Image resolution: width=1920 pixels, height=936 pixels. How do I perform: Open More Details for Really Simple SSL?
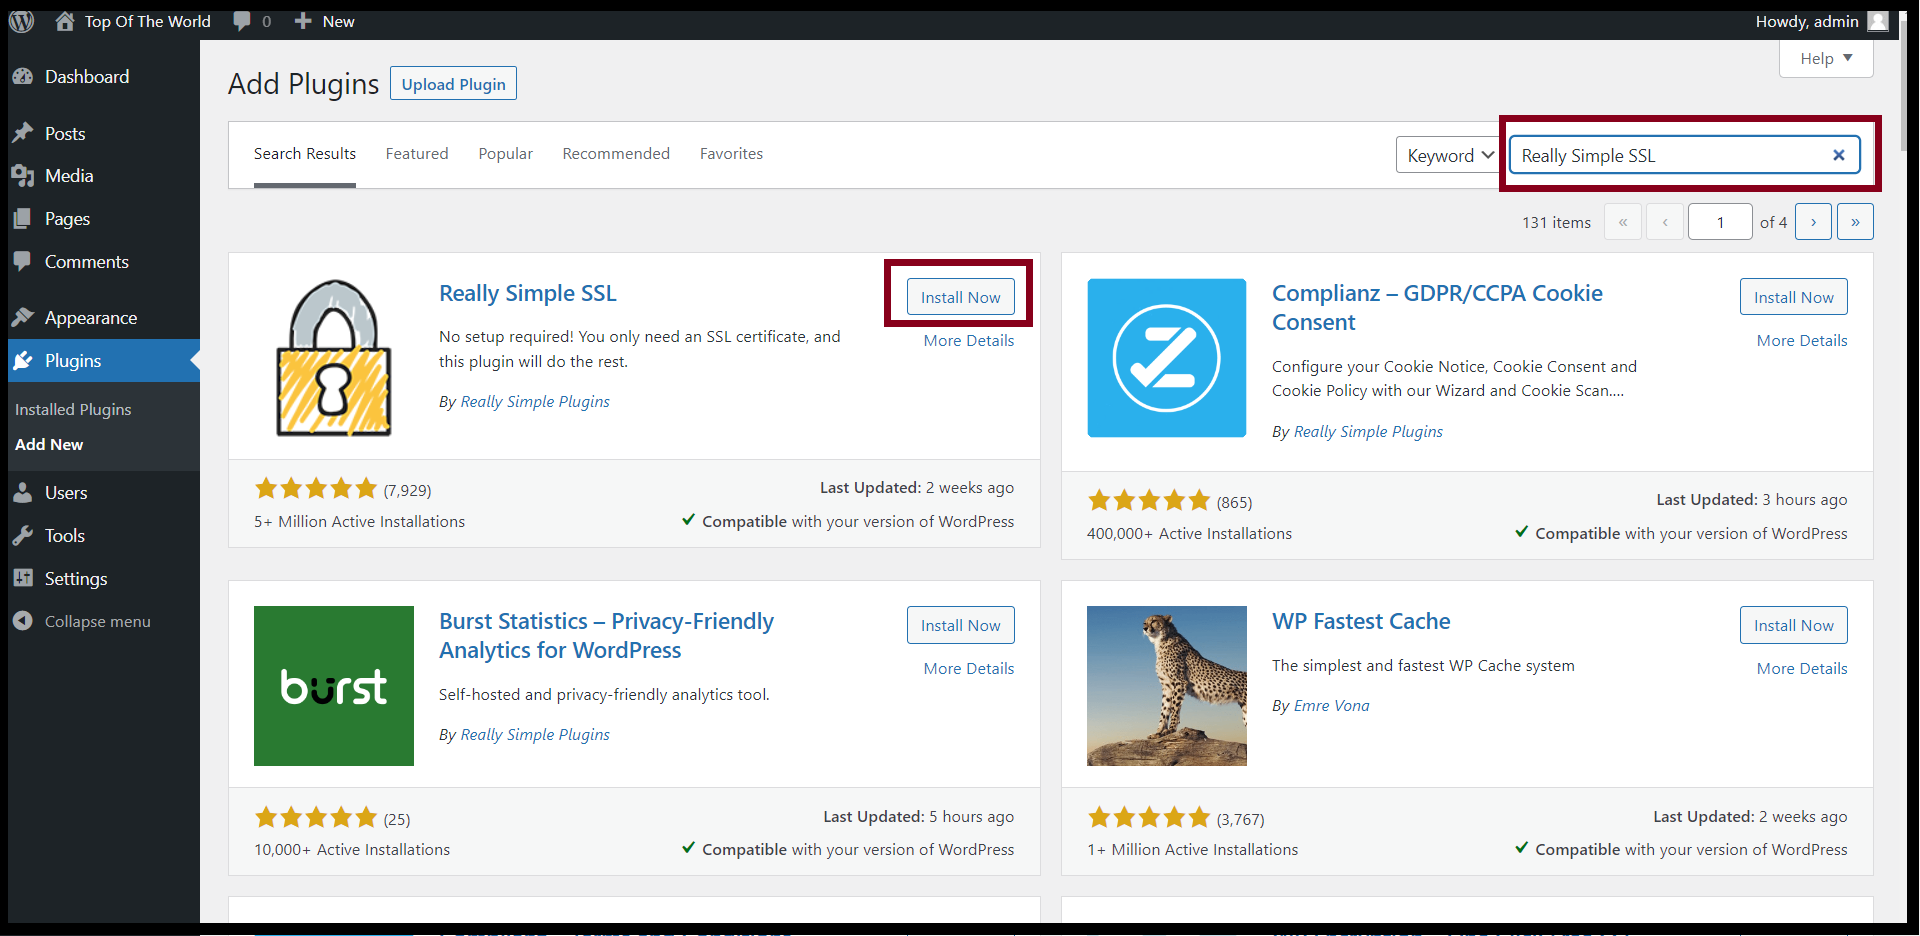[969, 341]
